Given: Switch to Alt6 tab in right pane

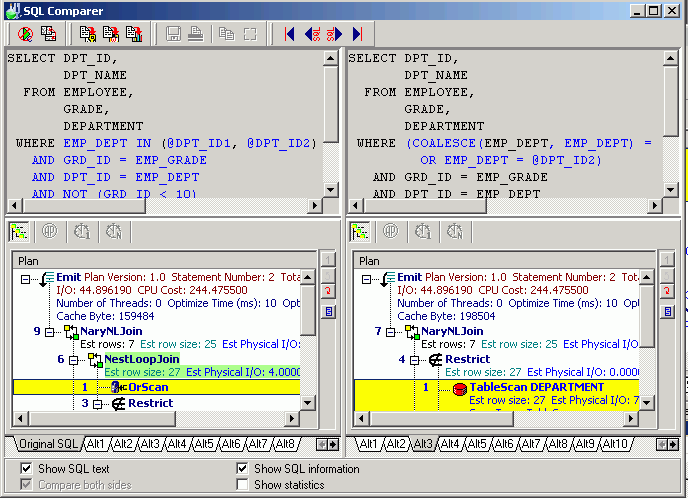Looking at the screenshot, I should coord(504,444).
